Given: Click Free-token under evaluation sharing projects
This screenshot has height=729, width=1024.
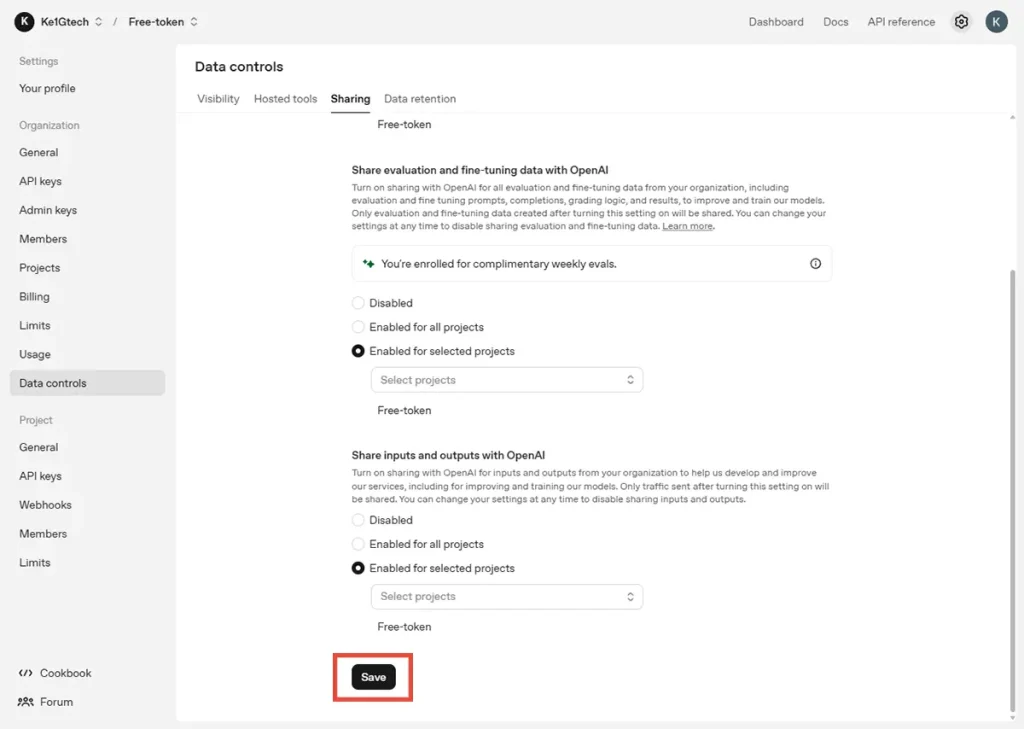Looking at the screenshot, I should pos(404,410).
